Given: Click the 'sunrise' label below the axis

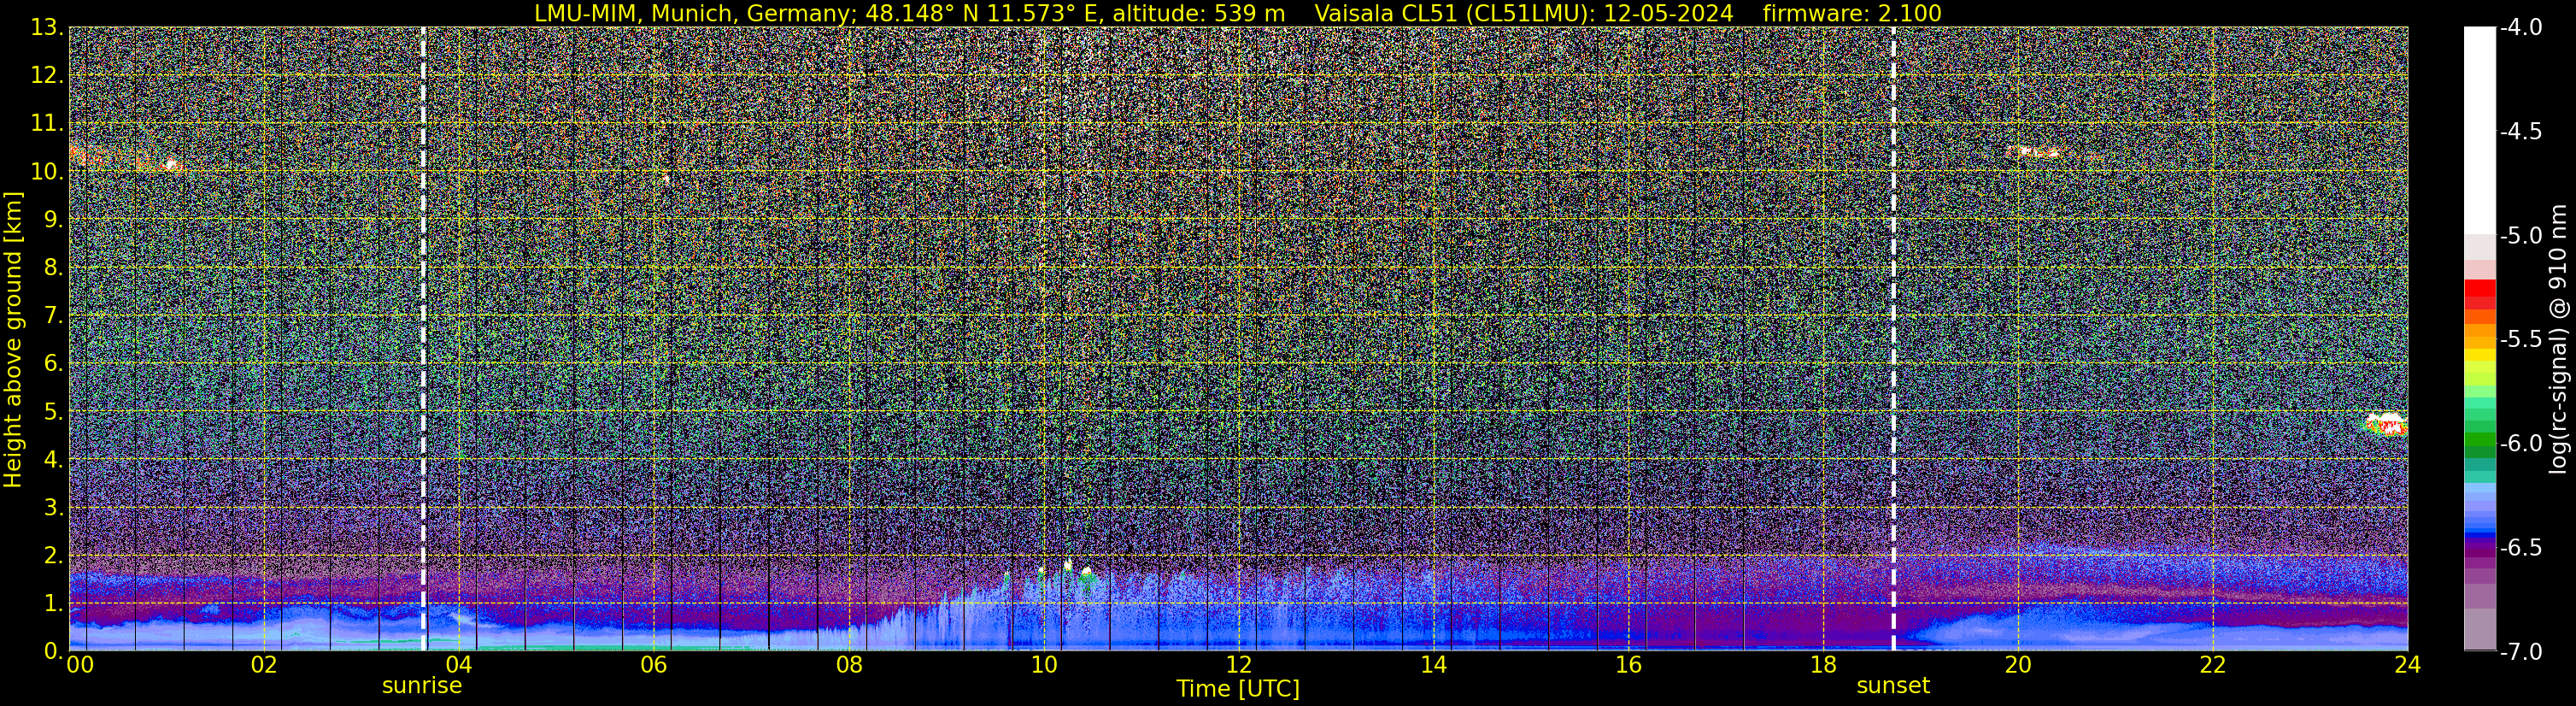Looking at the screenshot, I should pyautogui.click(x=422, y=685).
